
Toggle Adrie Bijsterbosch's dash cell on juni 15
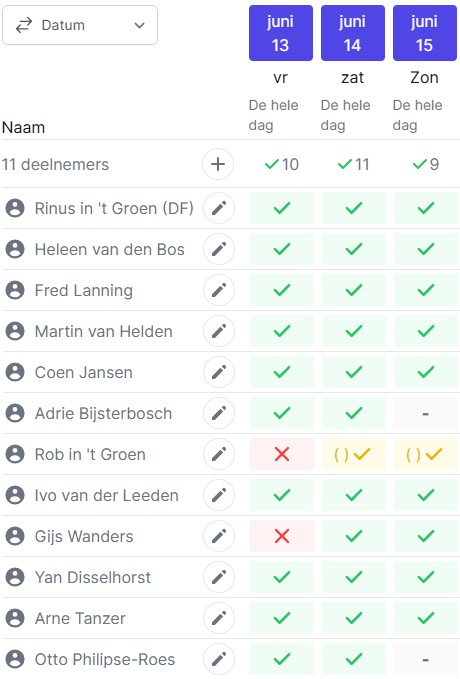[x=425, y=414]
